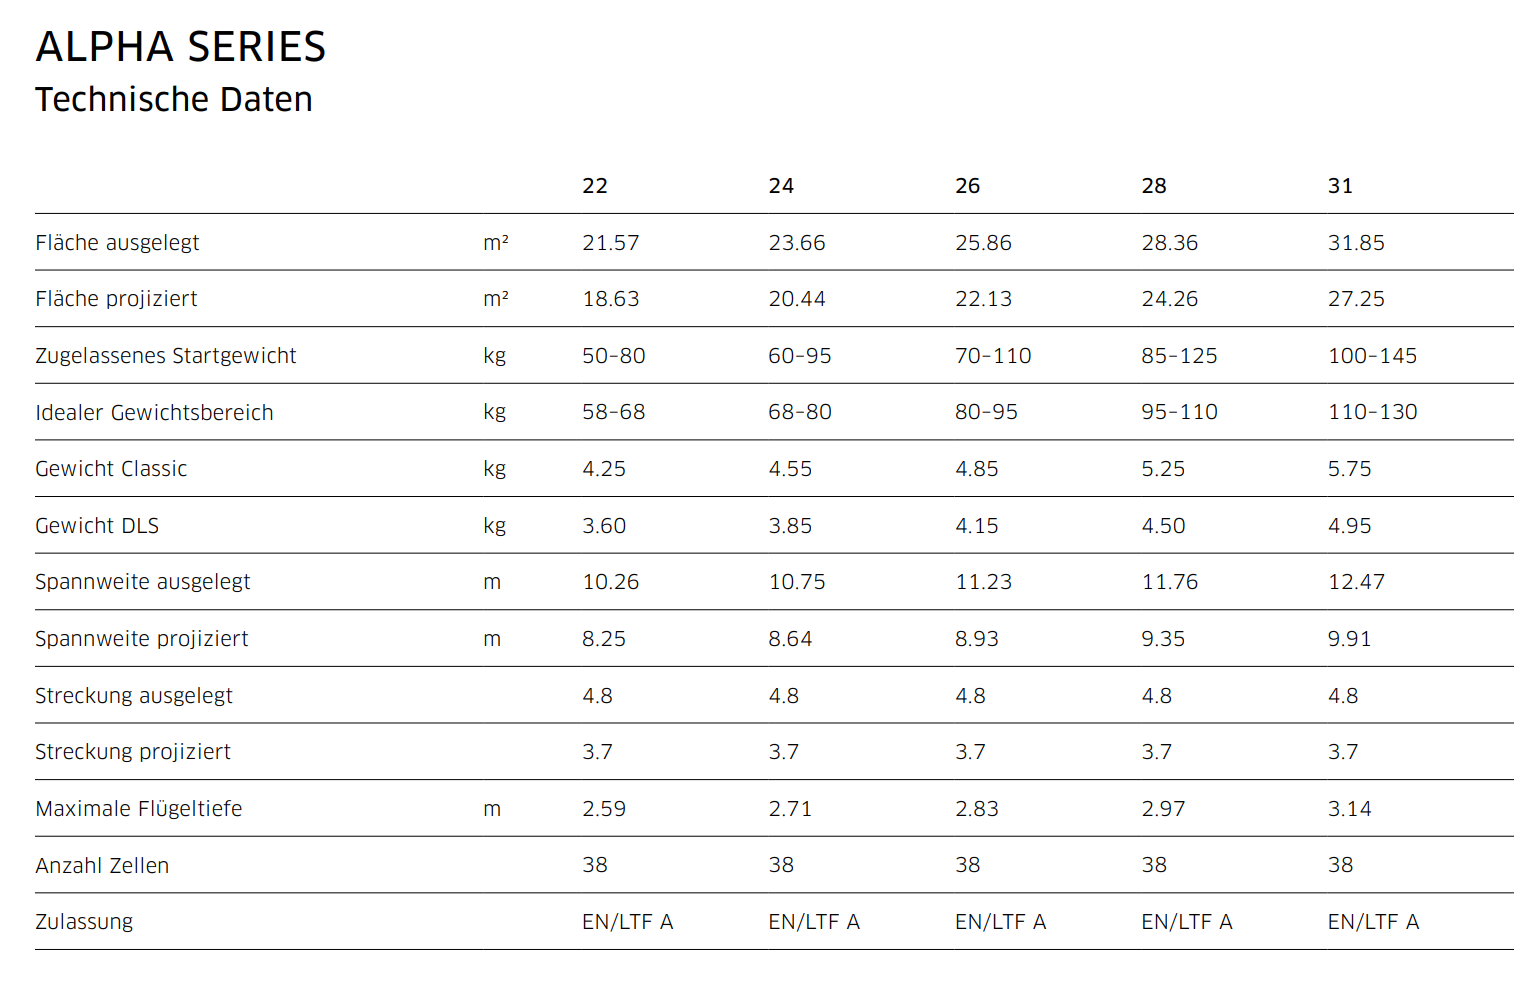This screenshot has height=984, width=1534.
Task: Click the value 21.57 in Fläche ausgelegt
Action: point(611,243)
